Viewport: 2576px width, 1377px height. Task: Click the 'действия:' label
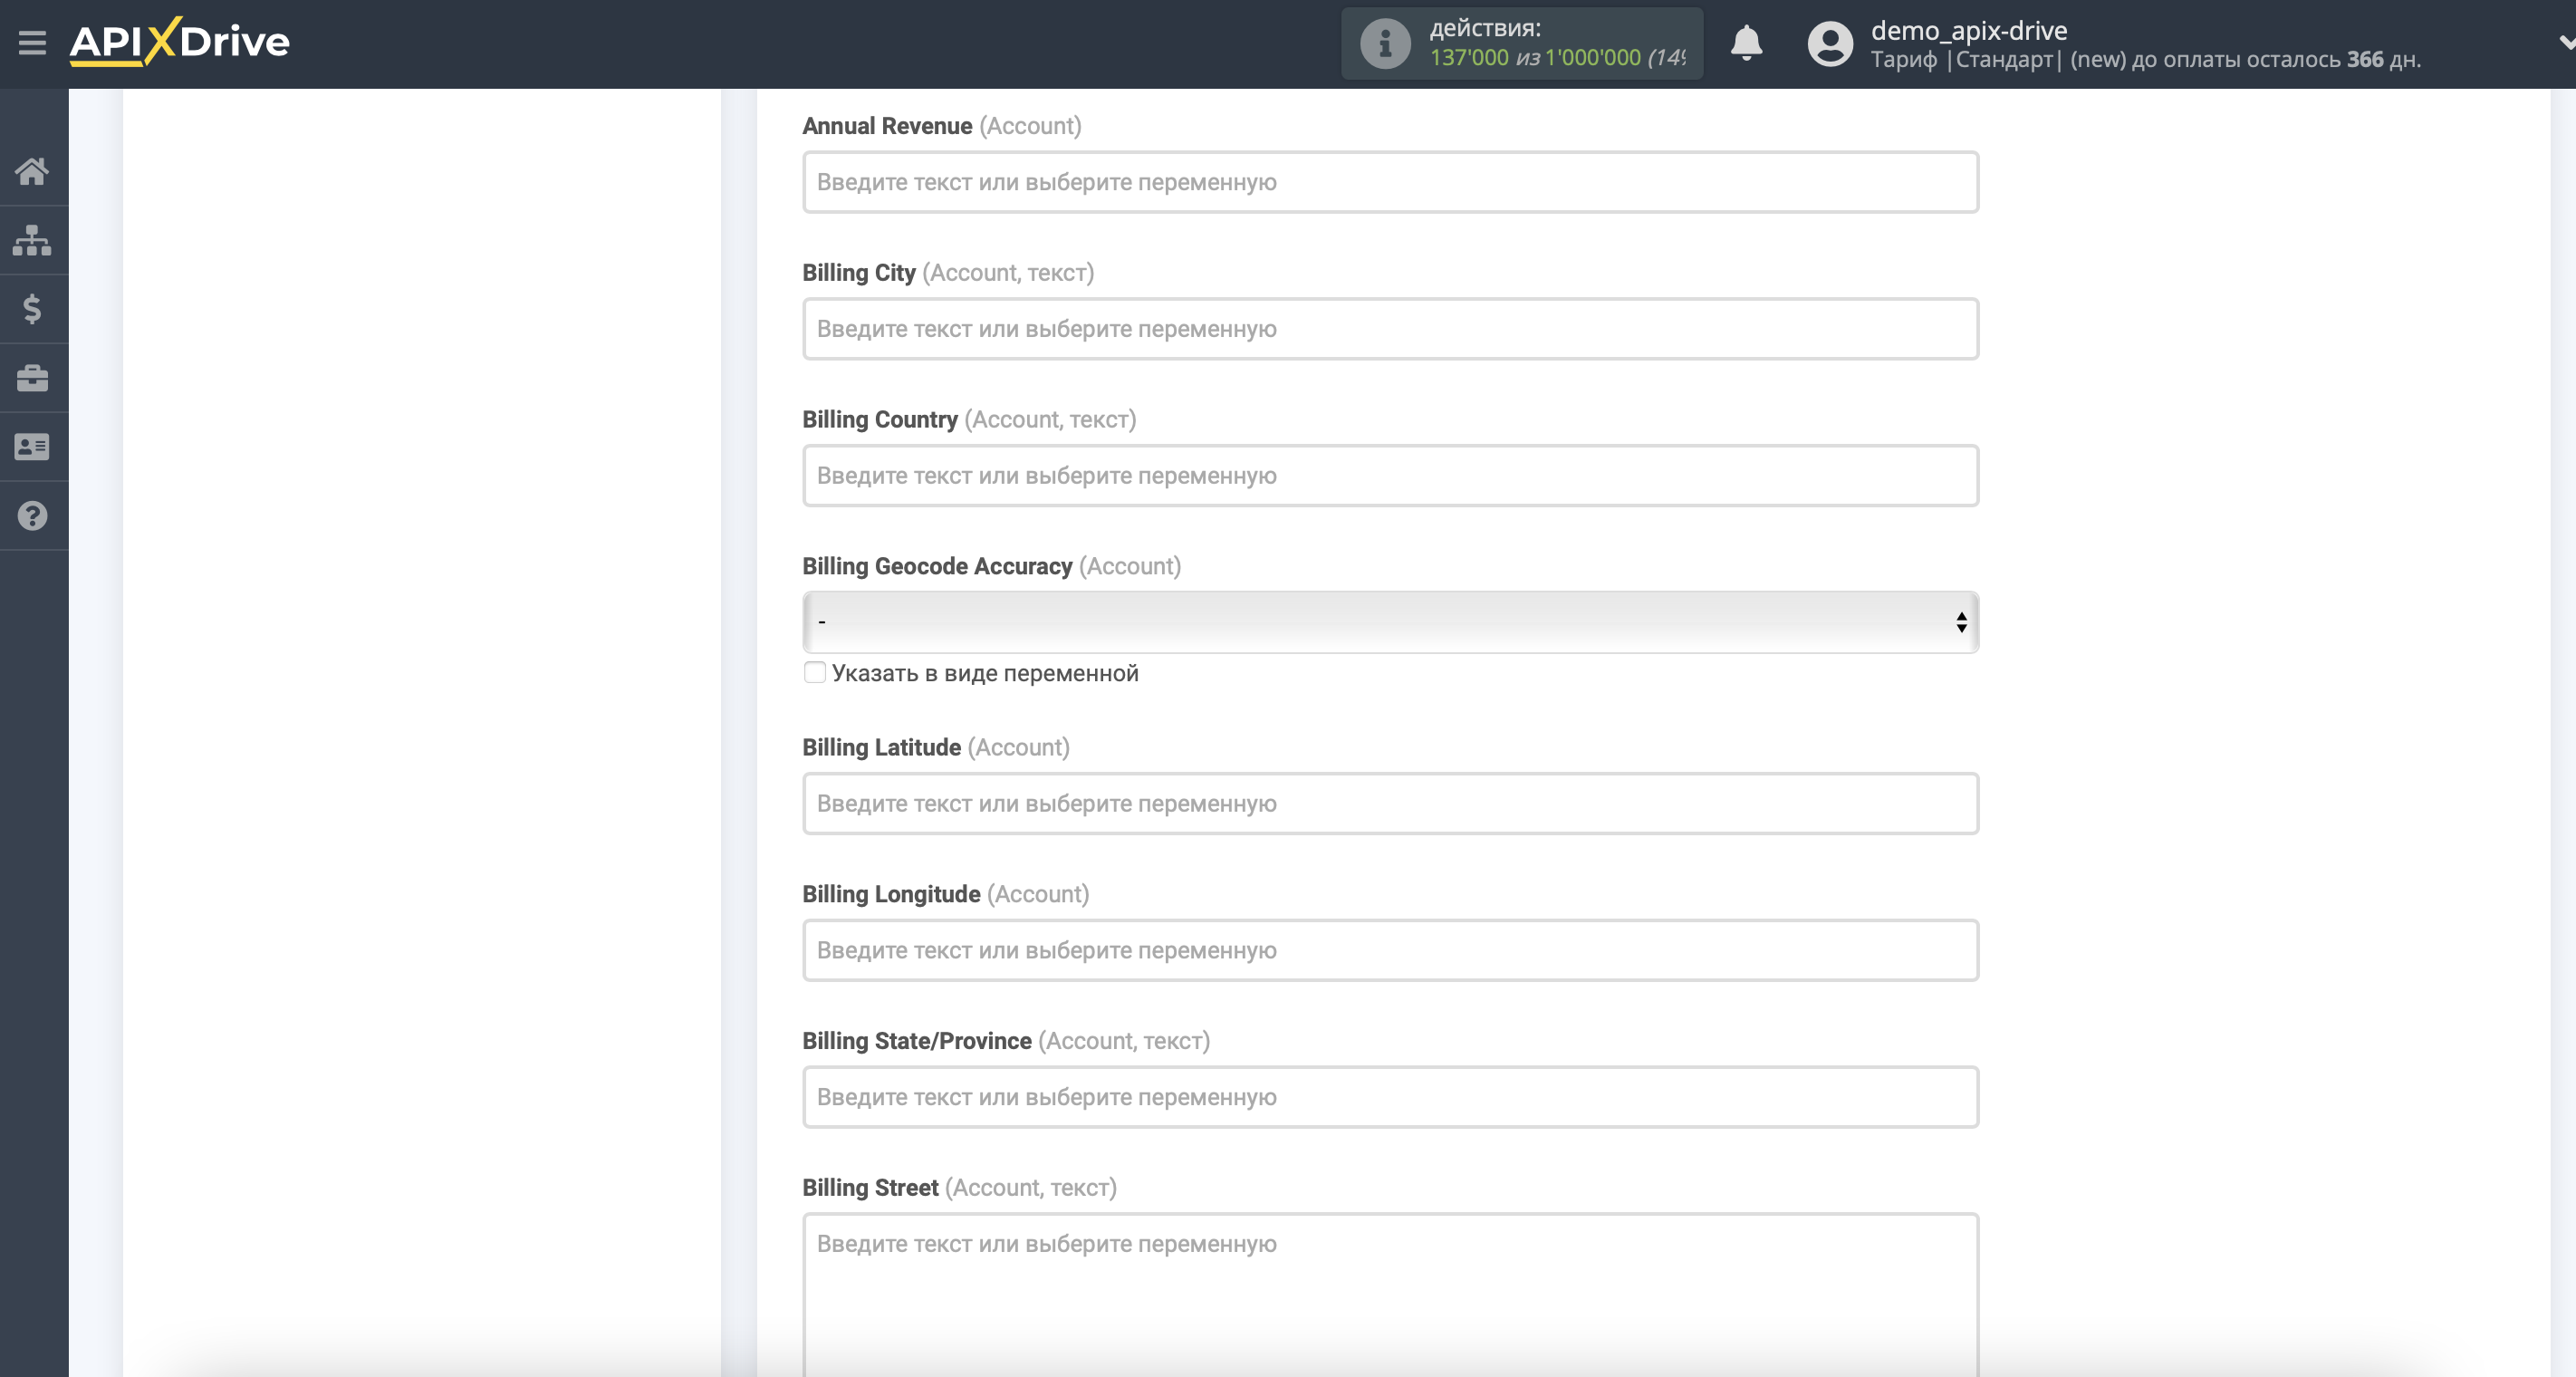click(1485, 28)
